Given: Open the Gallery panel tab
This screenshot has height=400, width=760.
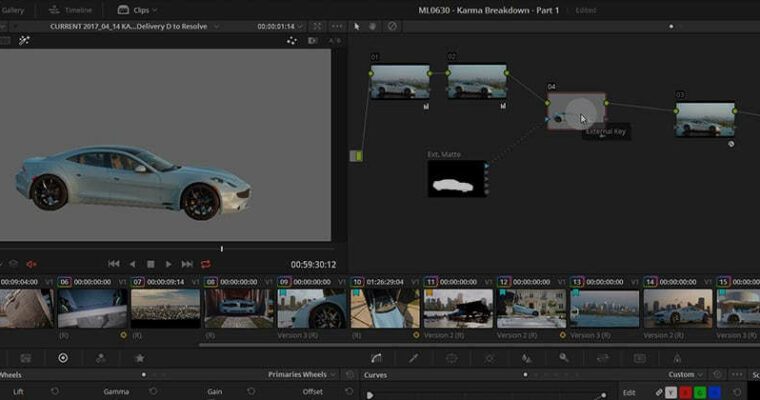Looking at the screenshot, I should coord(12,9).
